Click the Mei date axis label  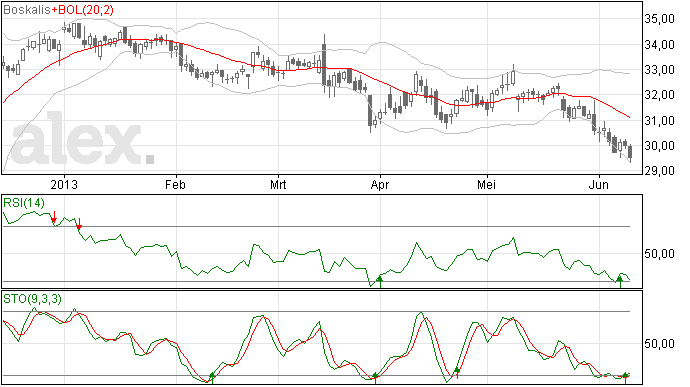pyautogui.click(x=487, y=184)
